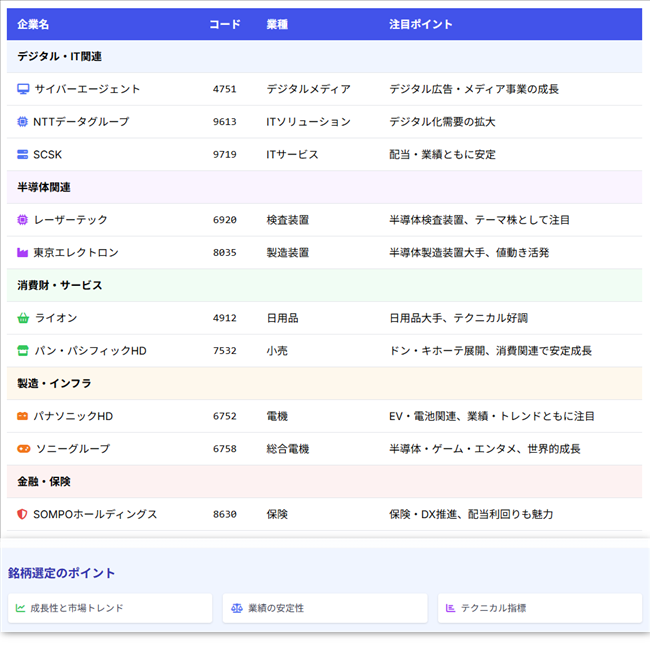Click stock code 4912
Screen dimensions: 650x667
tap(225, 318)
